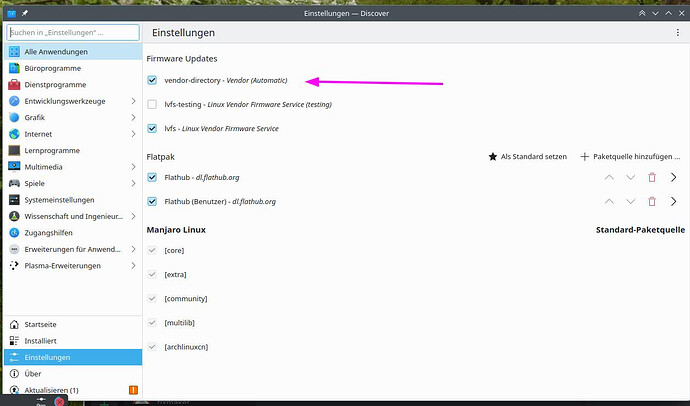Click the pin window icon in titlebar

click(x=25, y=13)
